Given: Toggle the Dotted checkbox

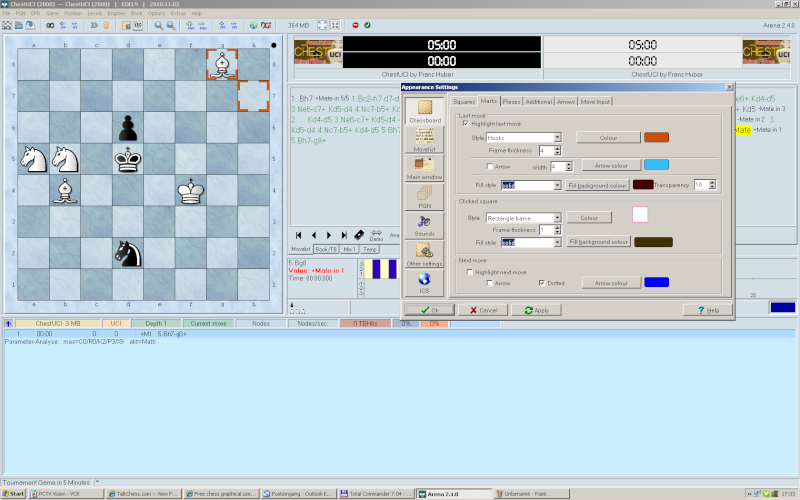Looking at the screenshot, I should tap(542, 283).
